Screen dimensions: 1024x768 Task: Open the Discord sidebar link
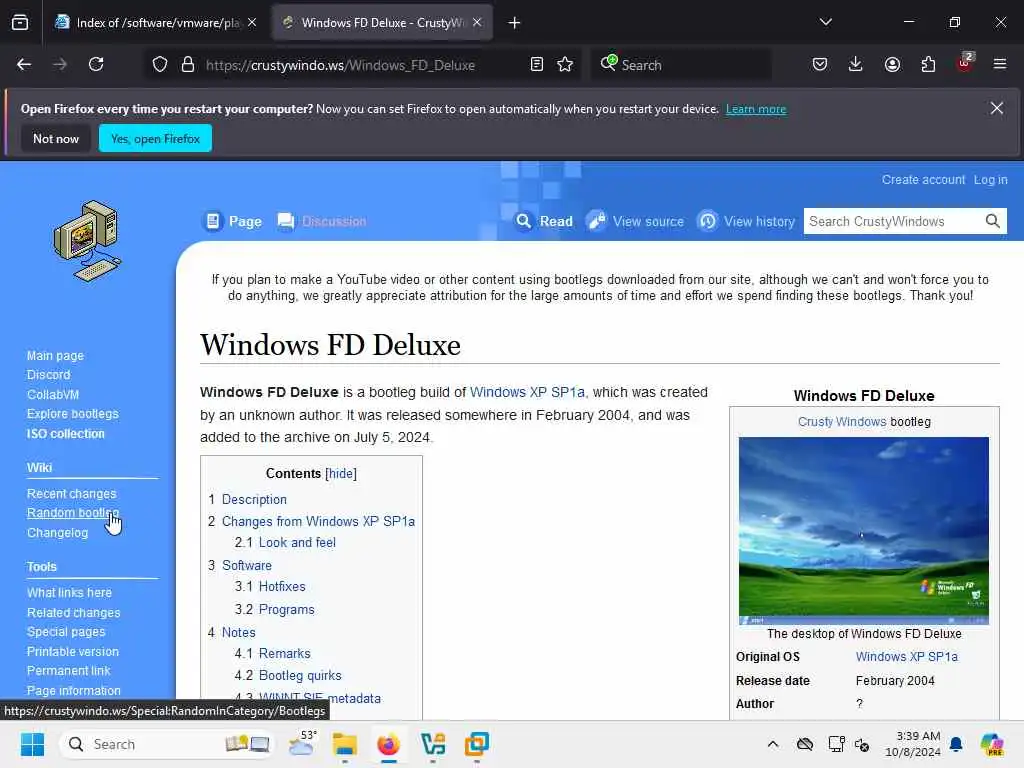click(x=48, y=375)
